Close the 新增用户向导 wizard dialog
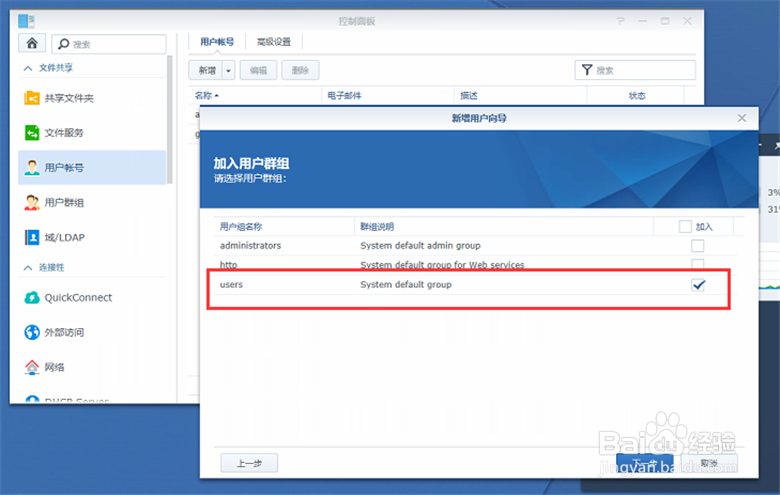Viewport: 780px width, 495px height. pyautogui.click(x=742, y=118)
